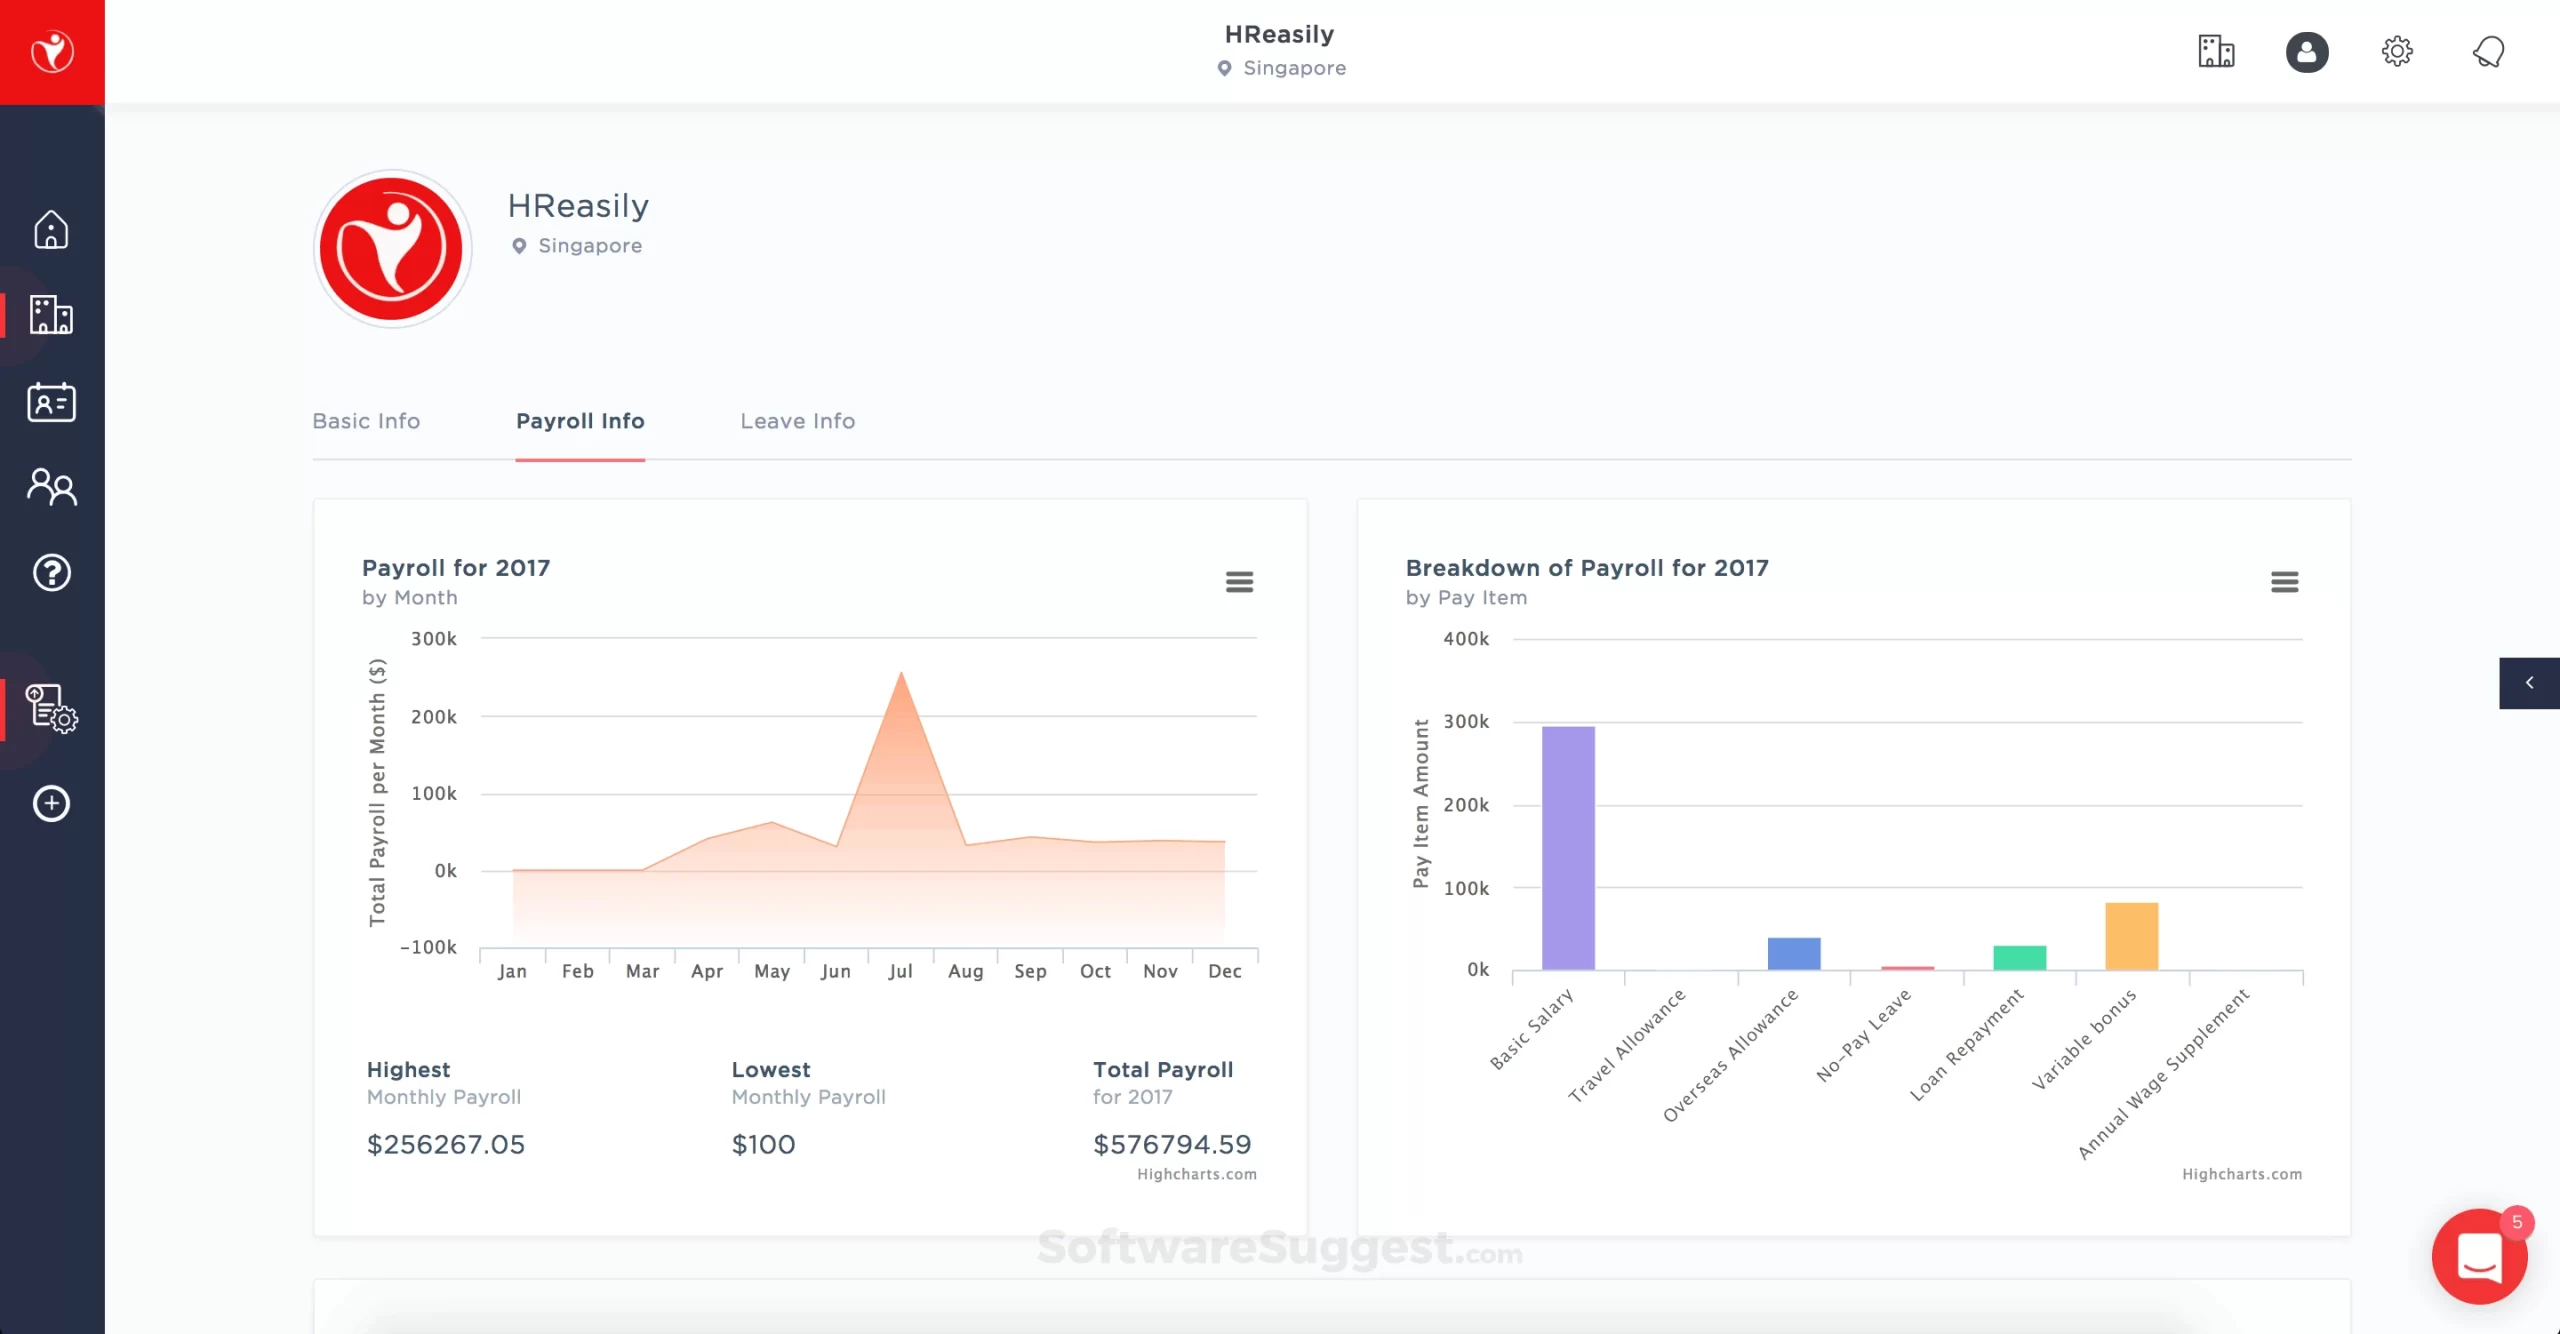
Task: Expand the collapsed right side panel arrow
Action: click(x=2529, y=683)
